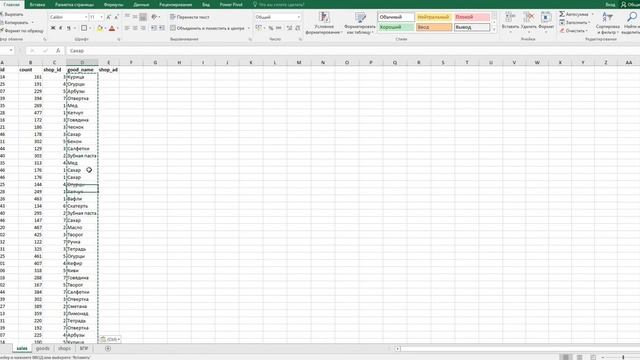
Task: Open the Данные ribbon tab
Action: [141, 4]
